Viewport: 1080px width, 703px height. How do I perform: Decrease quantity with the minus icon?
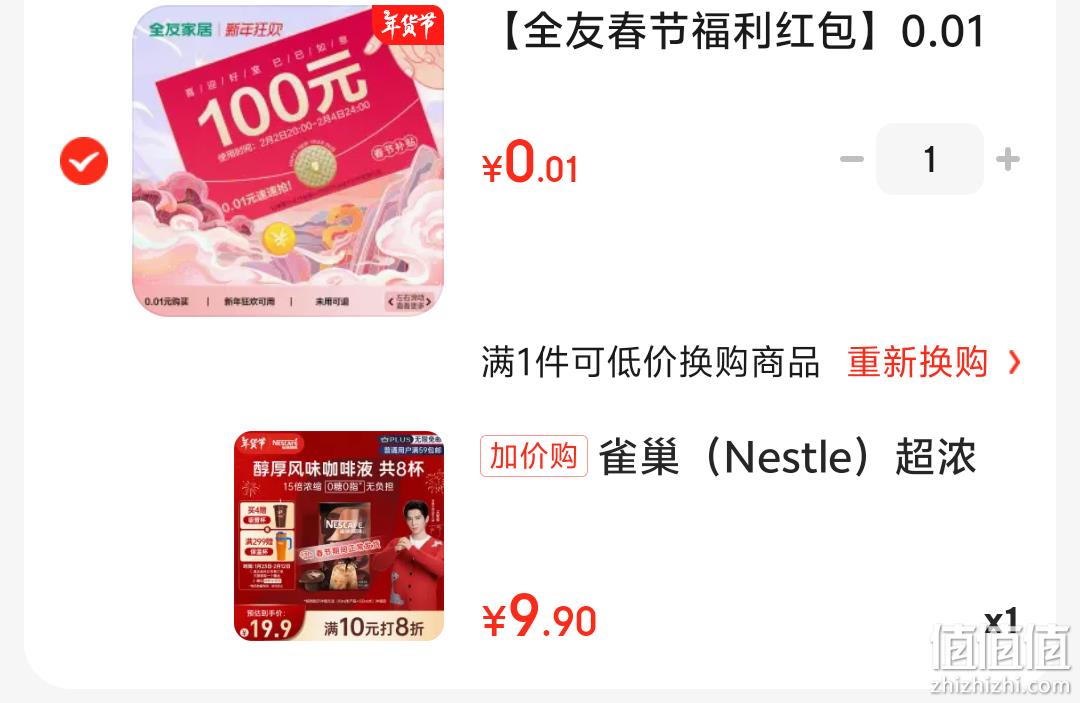[x=852, y=159]
